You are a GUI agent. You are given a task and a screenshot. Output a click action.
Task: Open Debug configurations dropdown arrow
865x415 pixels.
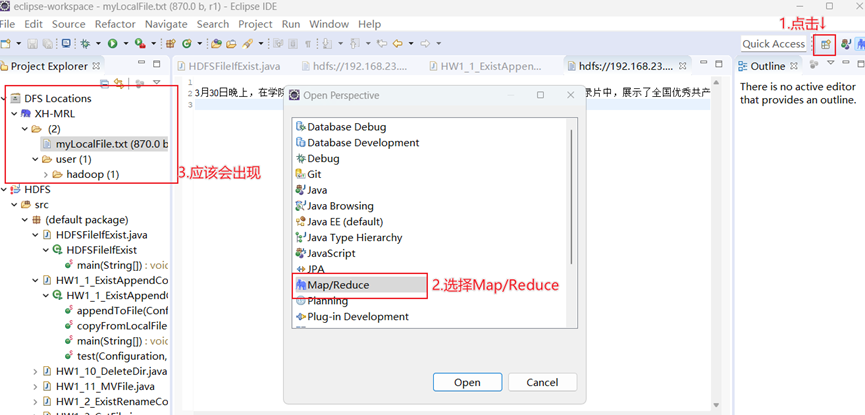[x=98, y=44]
